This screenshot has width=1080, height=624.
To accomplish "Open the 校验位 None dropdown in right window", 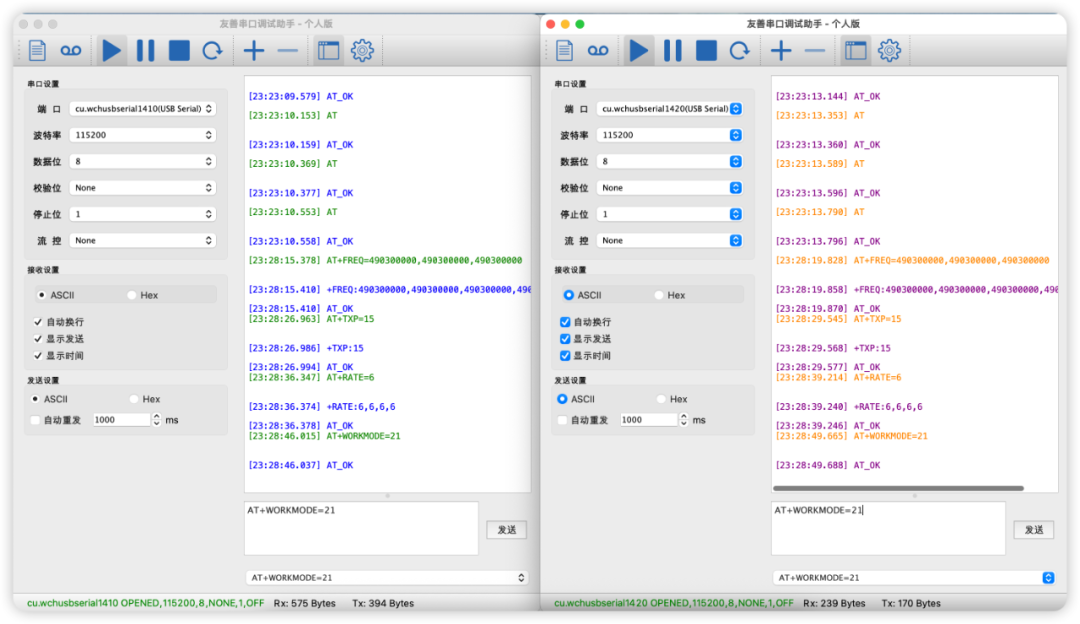I will pyautogui.click(x=669, y=188).
